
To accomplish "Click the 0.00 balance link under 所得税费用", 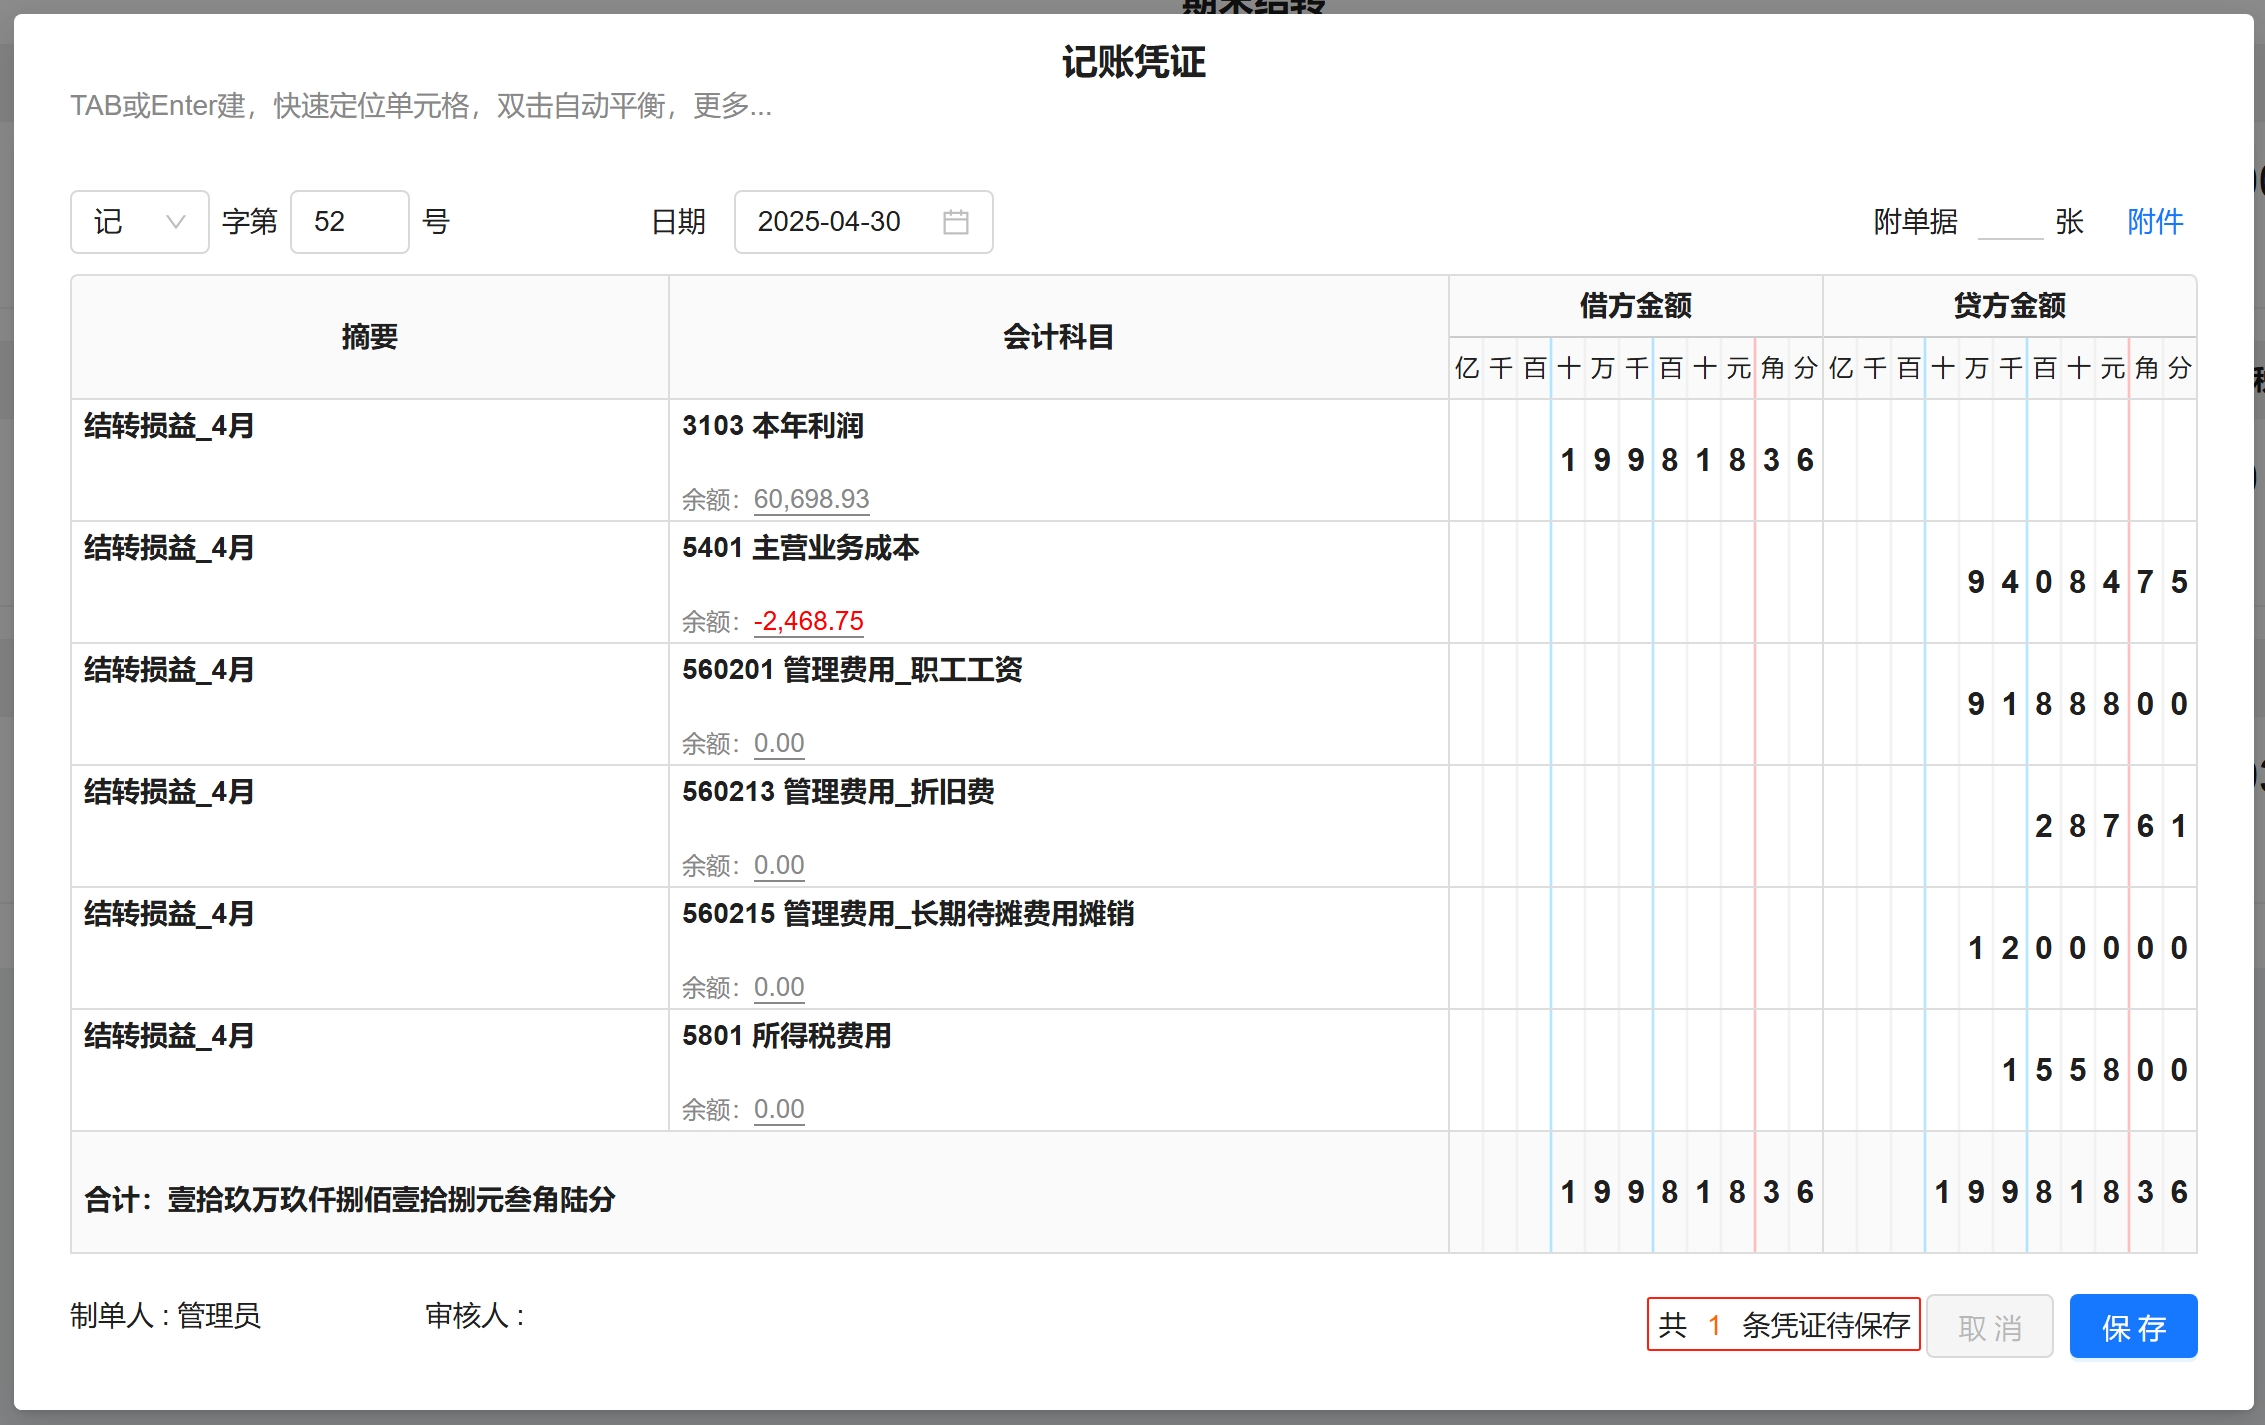I will 779,1109.
